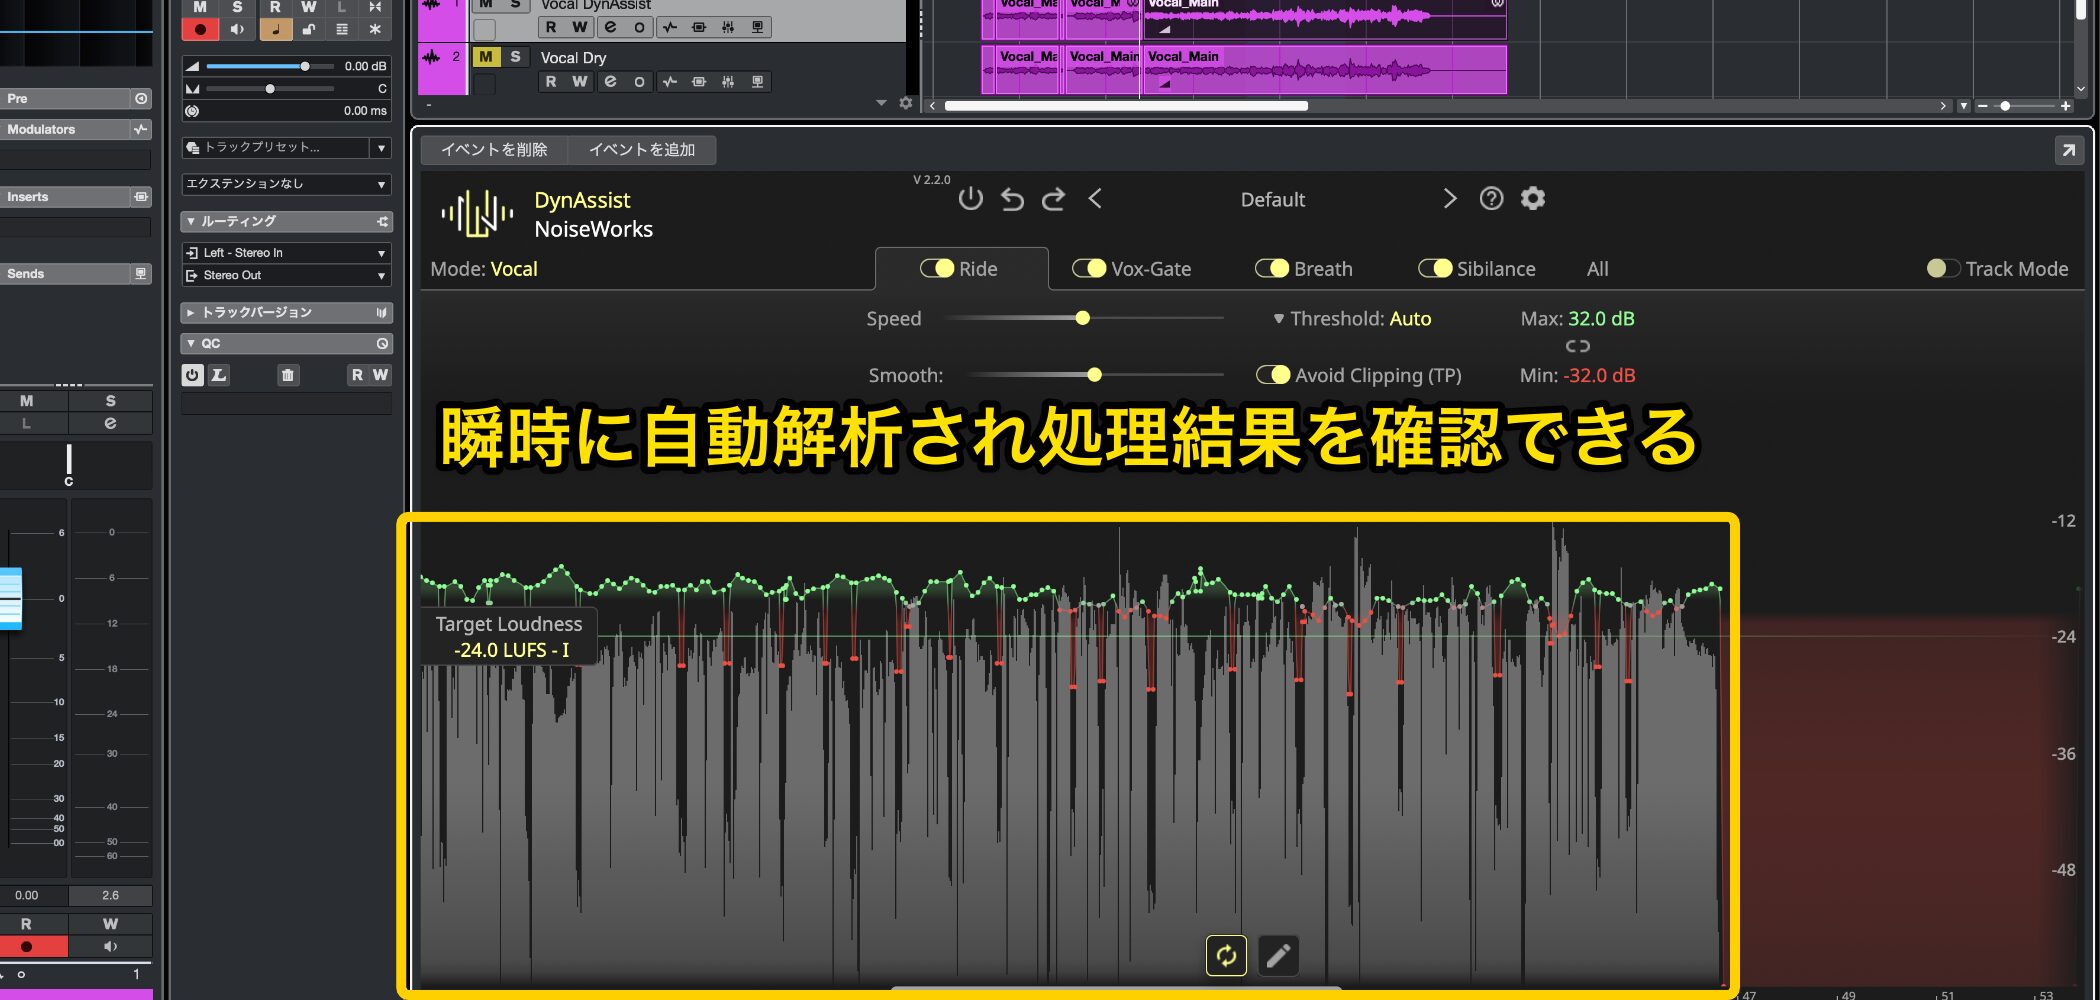Viewport: 2100px width, 1000px height.
Task: Click show lanes icon in inspector
Action: 342,29
